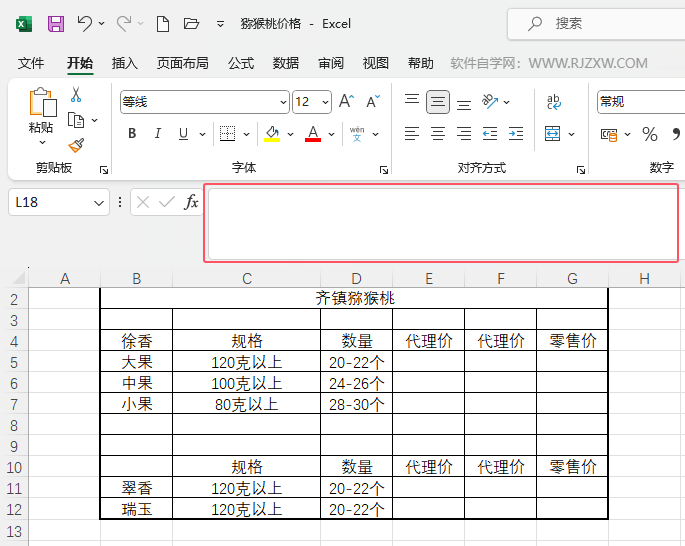Toggle center horizontal alignment
The height and width of the screenshot is (546, 685).
click(438, 134)
